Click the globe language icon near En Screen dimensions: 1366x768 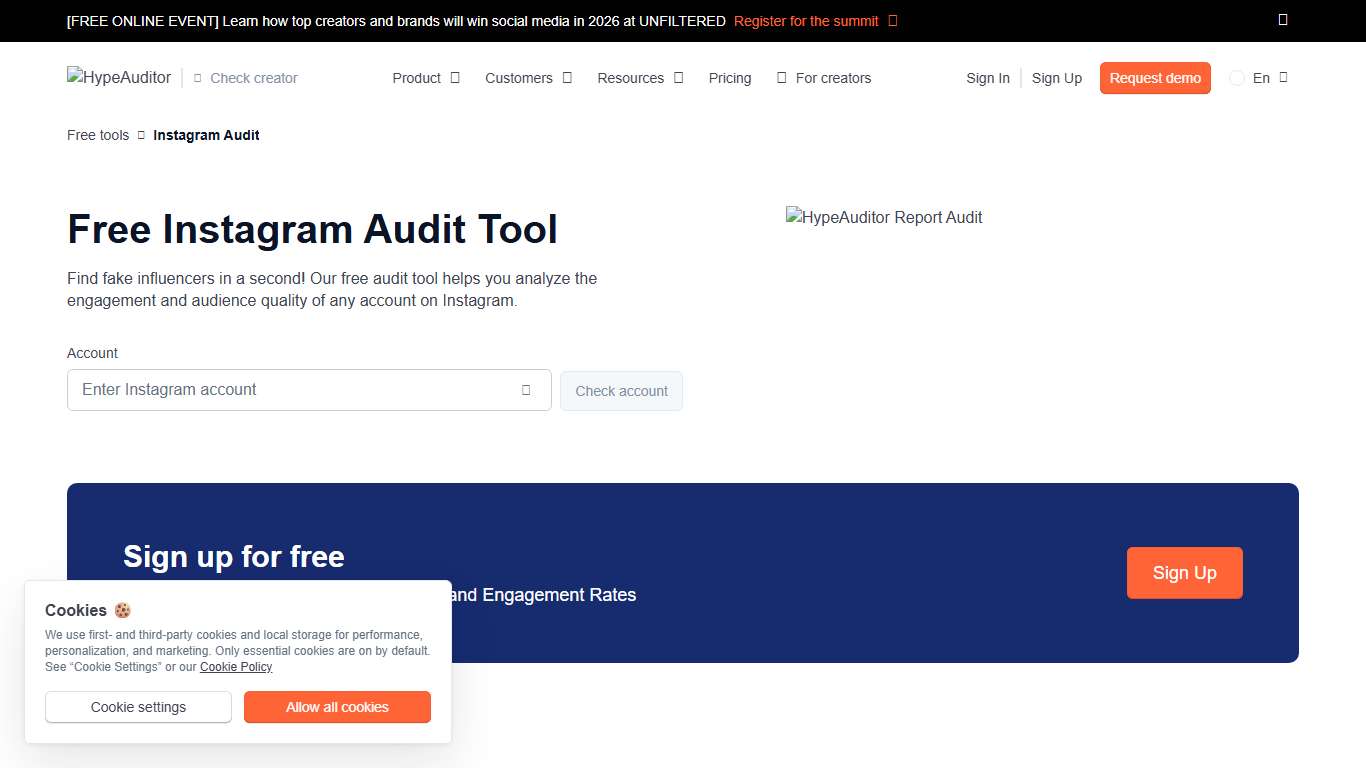click(x=1236, y=78)
